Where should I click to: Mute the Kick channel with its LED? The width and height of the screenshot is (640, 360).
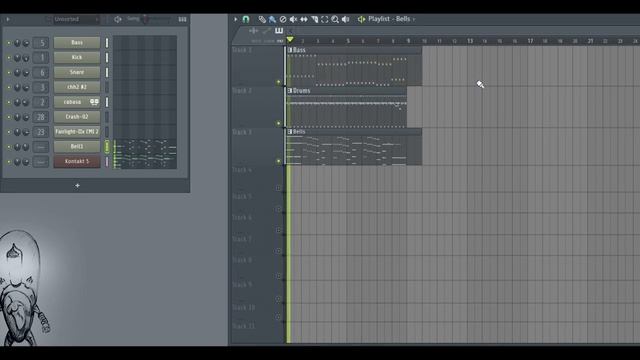(x=9, y=58)
